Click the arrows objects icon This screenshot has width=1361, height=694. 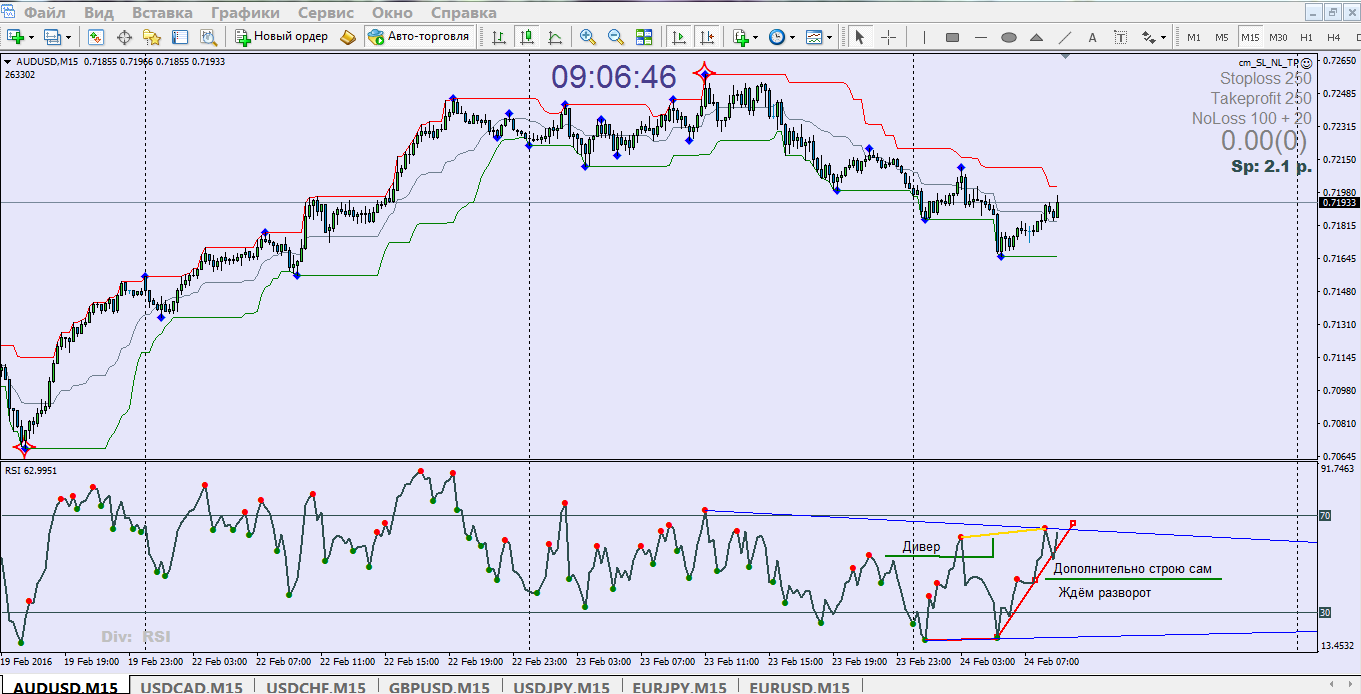[x=1148, y=37]
